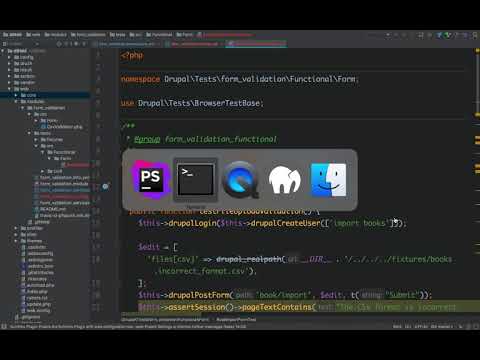The height and width of the screenshot is (360, 480).
Task: Click the line separator indicator in status bar
Action: tap(408, 326)
